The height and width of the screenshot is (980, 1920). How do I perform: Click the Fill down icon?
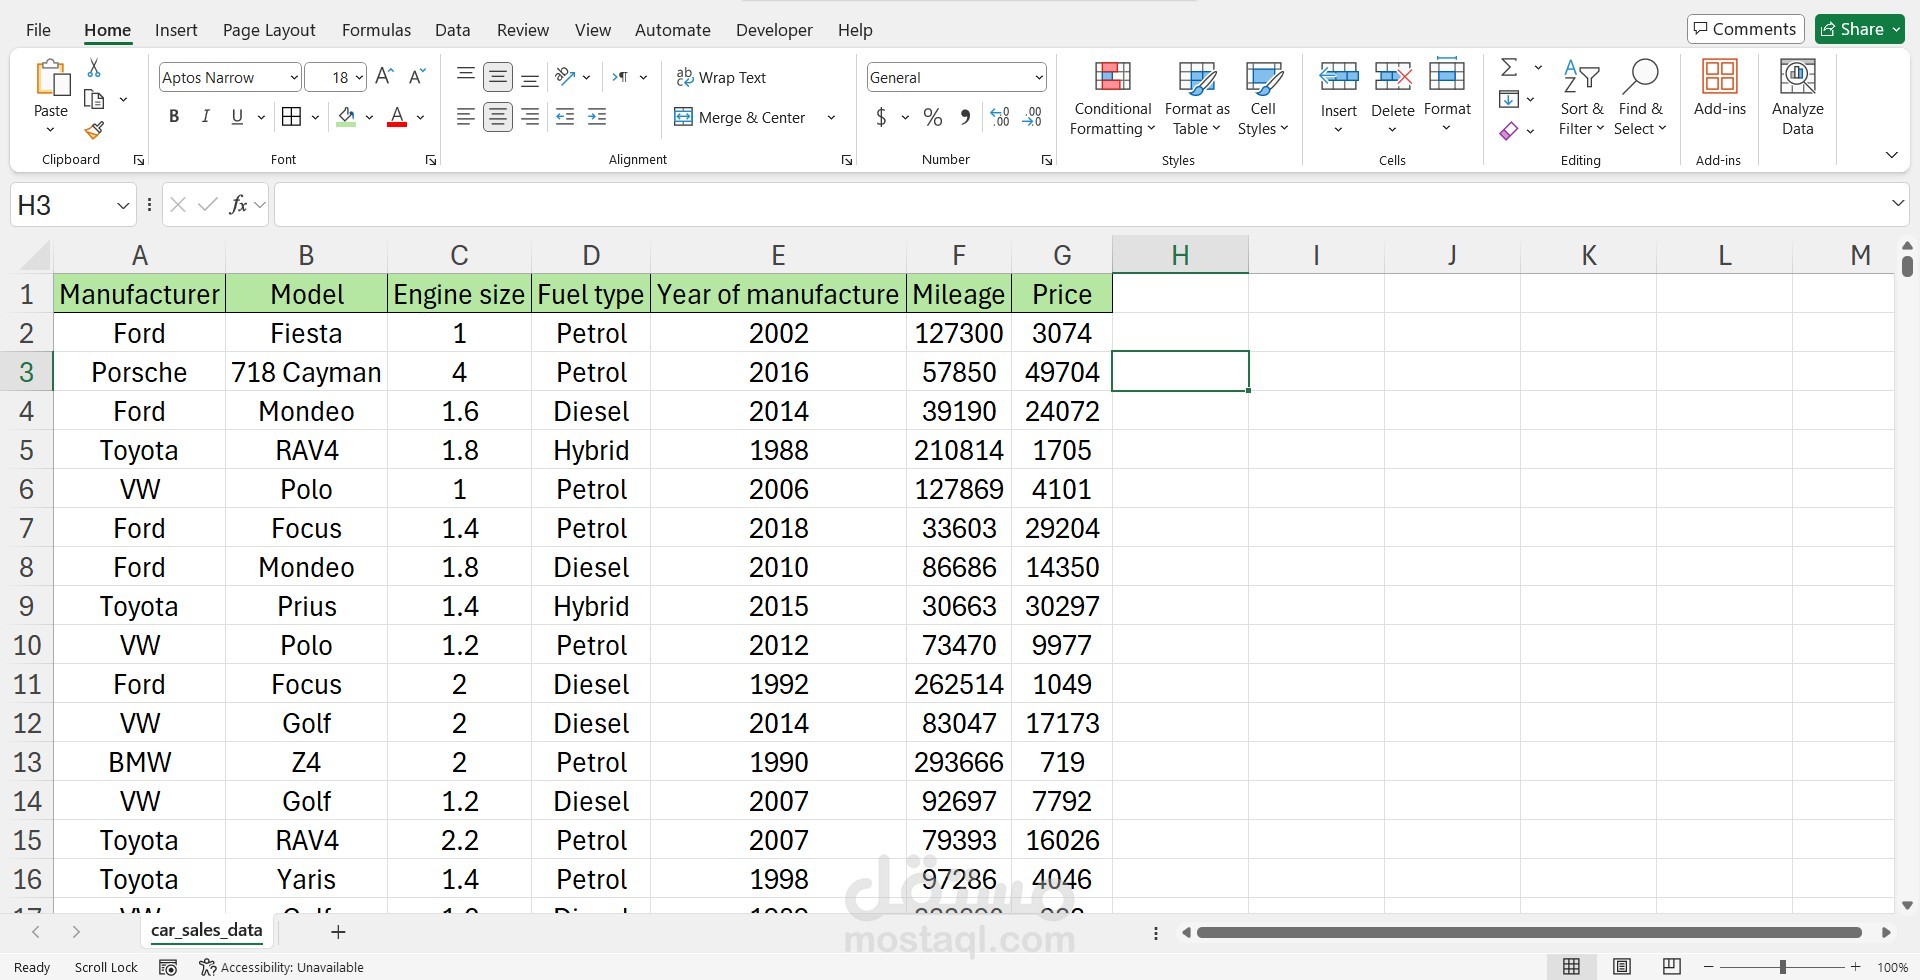pos(1509,99)
